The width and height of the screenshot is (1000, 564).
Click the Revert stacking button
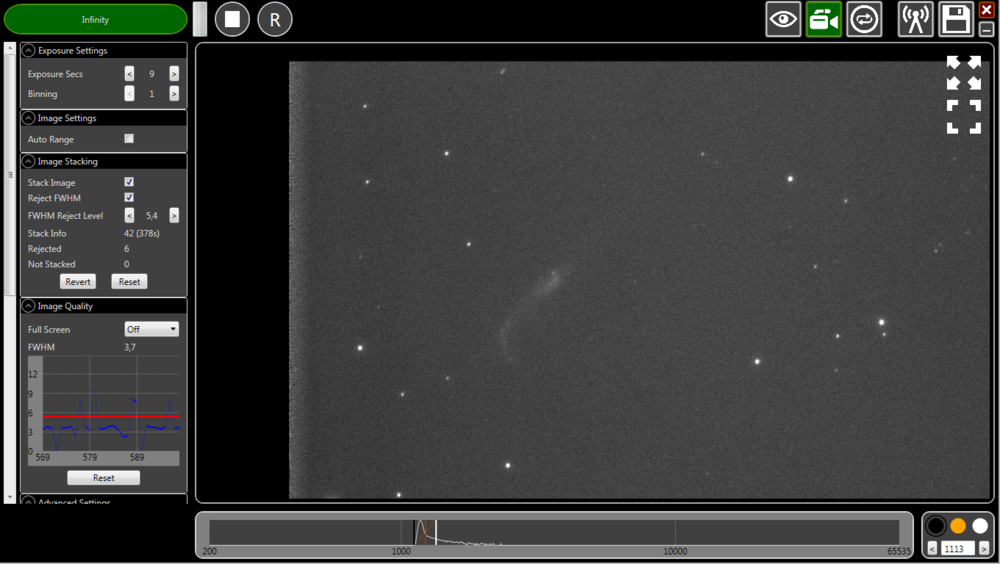pyautogui.click(x=78, y=281)
